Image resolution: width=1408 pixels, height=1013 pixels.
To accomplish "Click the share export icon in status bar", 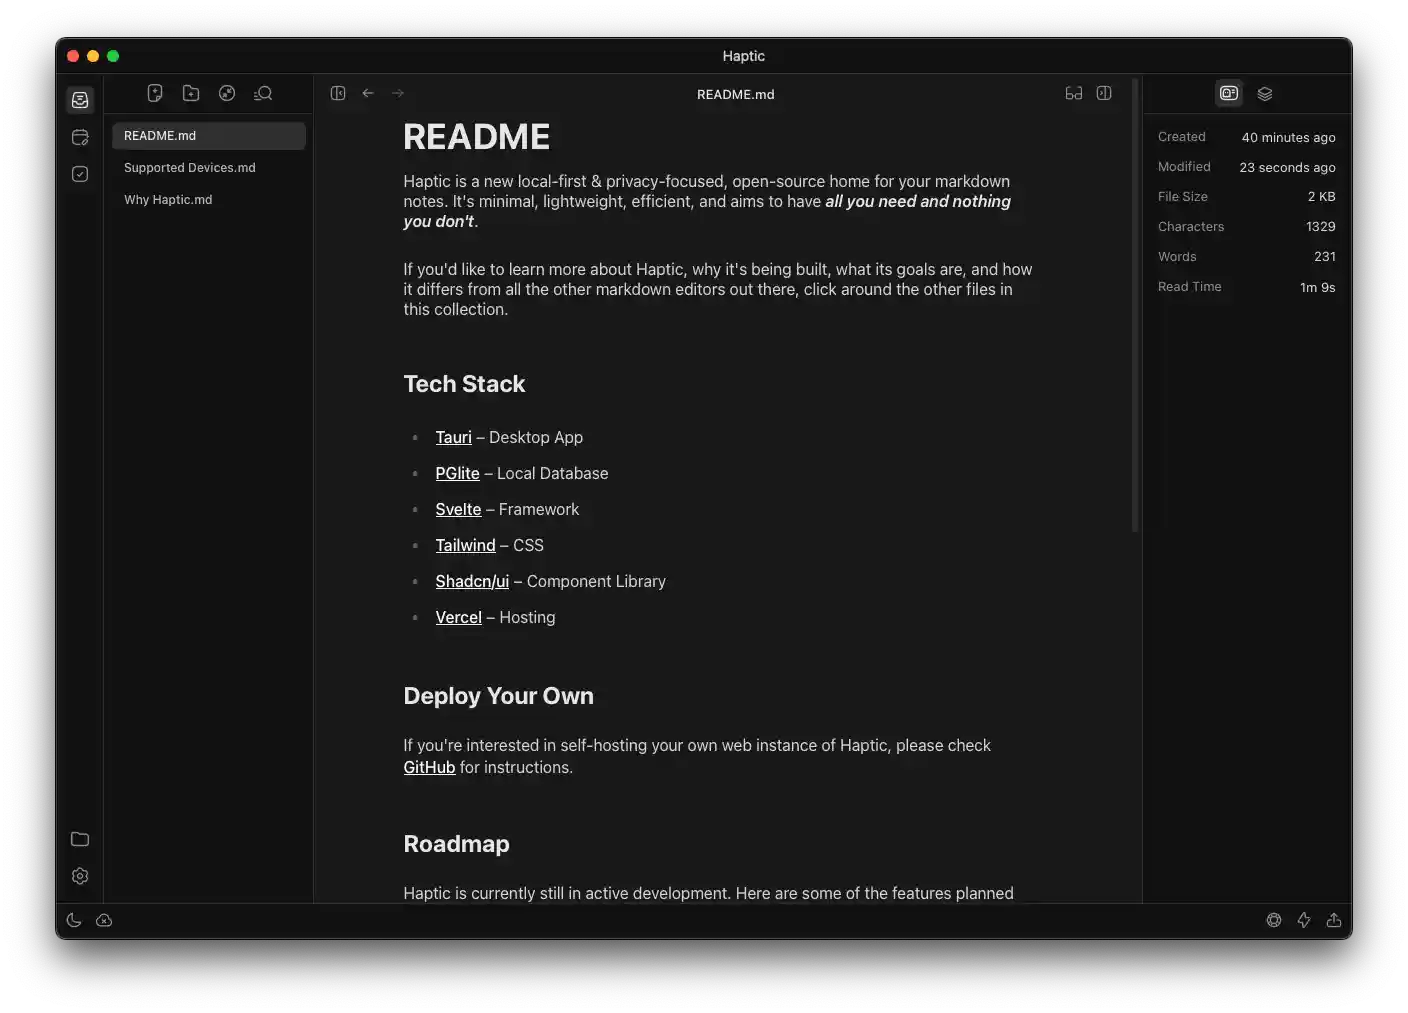I will (x=1334, y=920).
